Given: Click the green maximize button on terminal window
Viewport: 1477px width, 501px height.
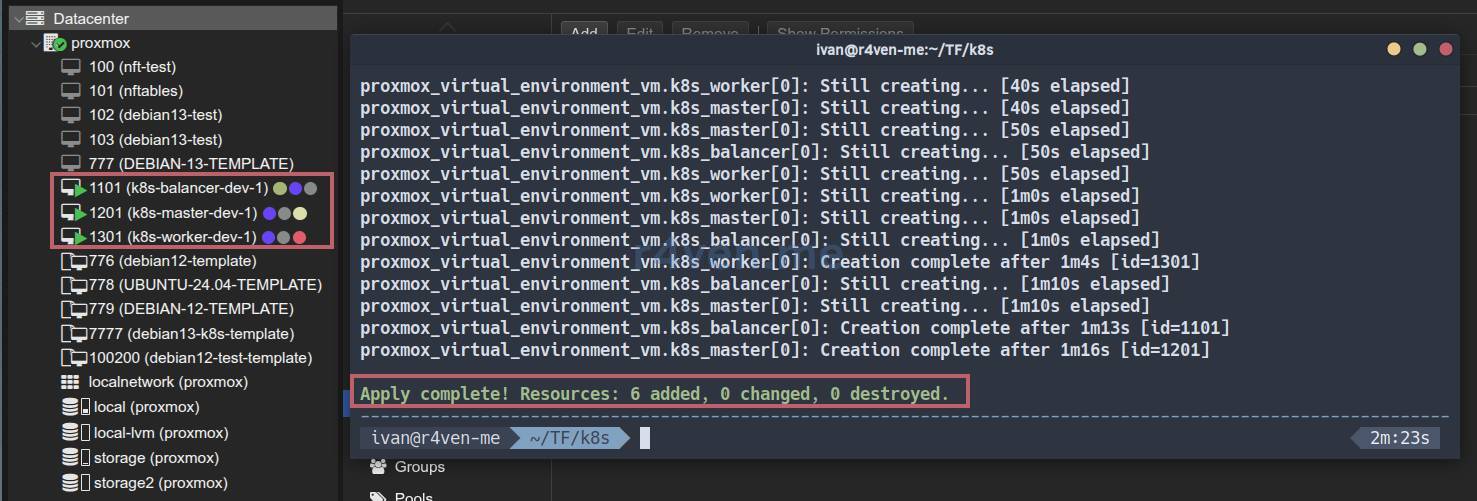Looking at the screenshot, I should [x=1419, y=49].
